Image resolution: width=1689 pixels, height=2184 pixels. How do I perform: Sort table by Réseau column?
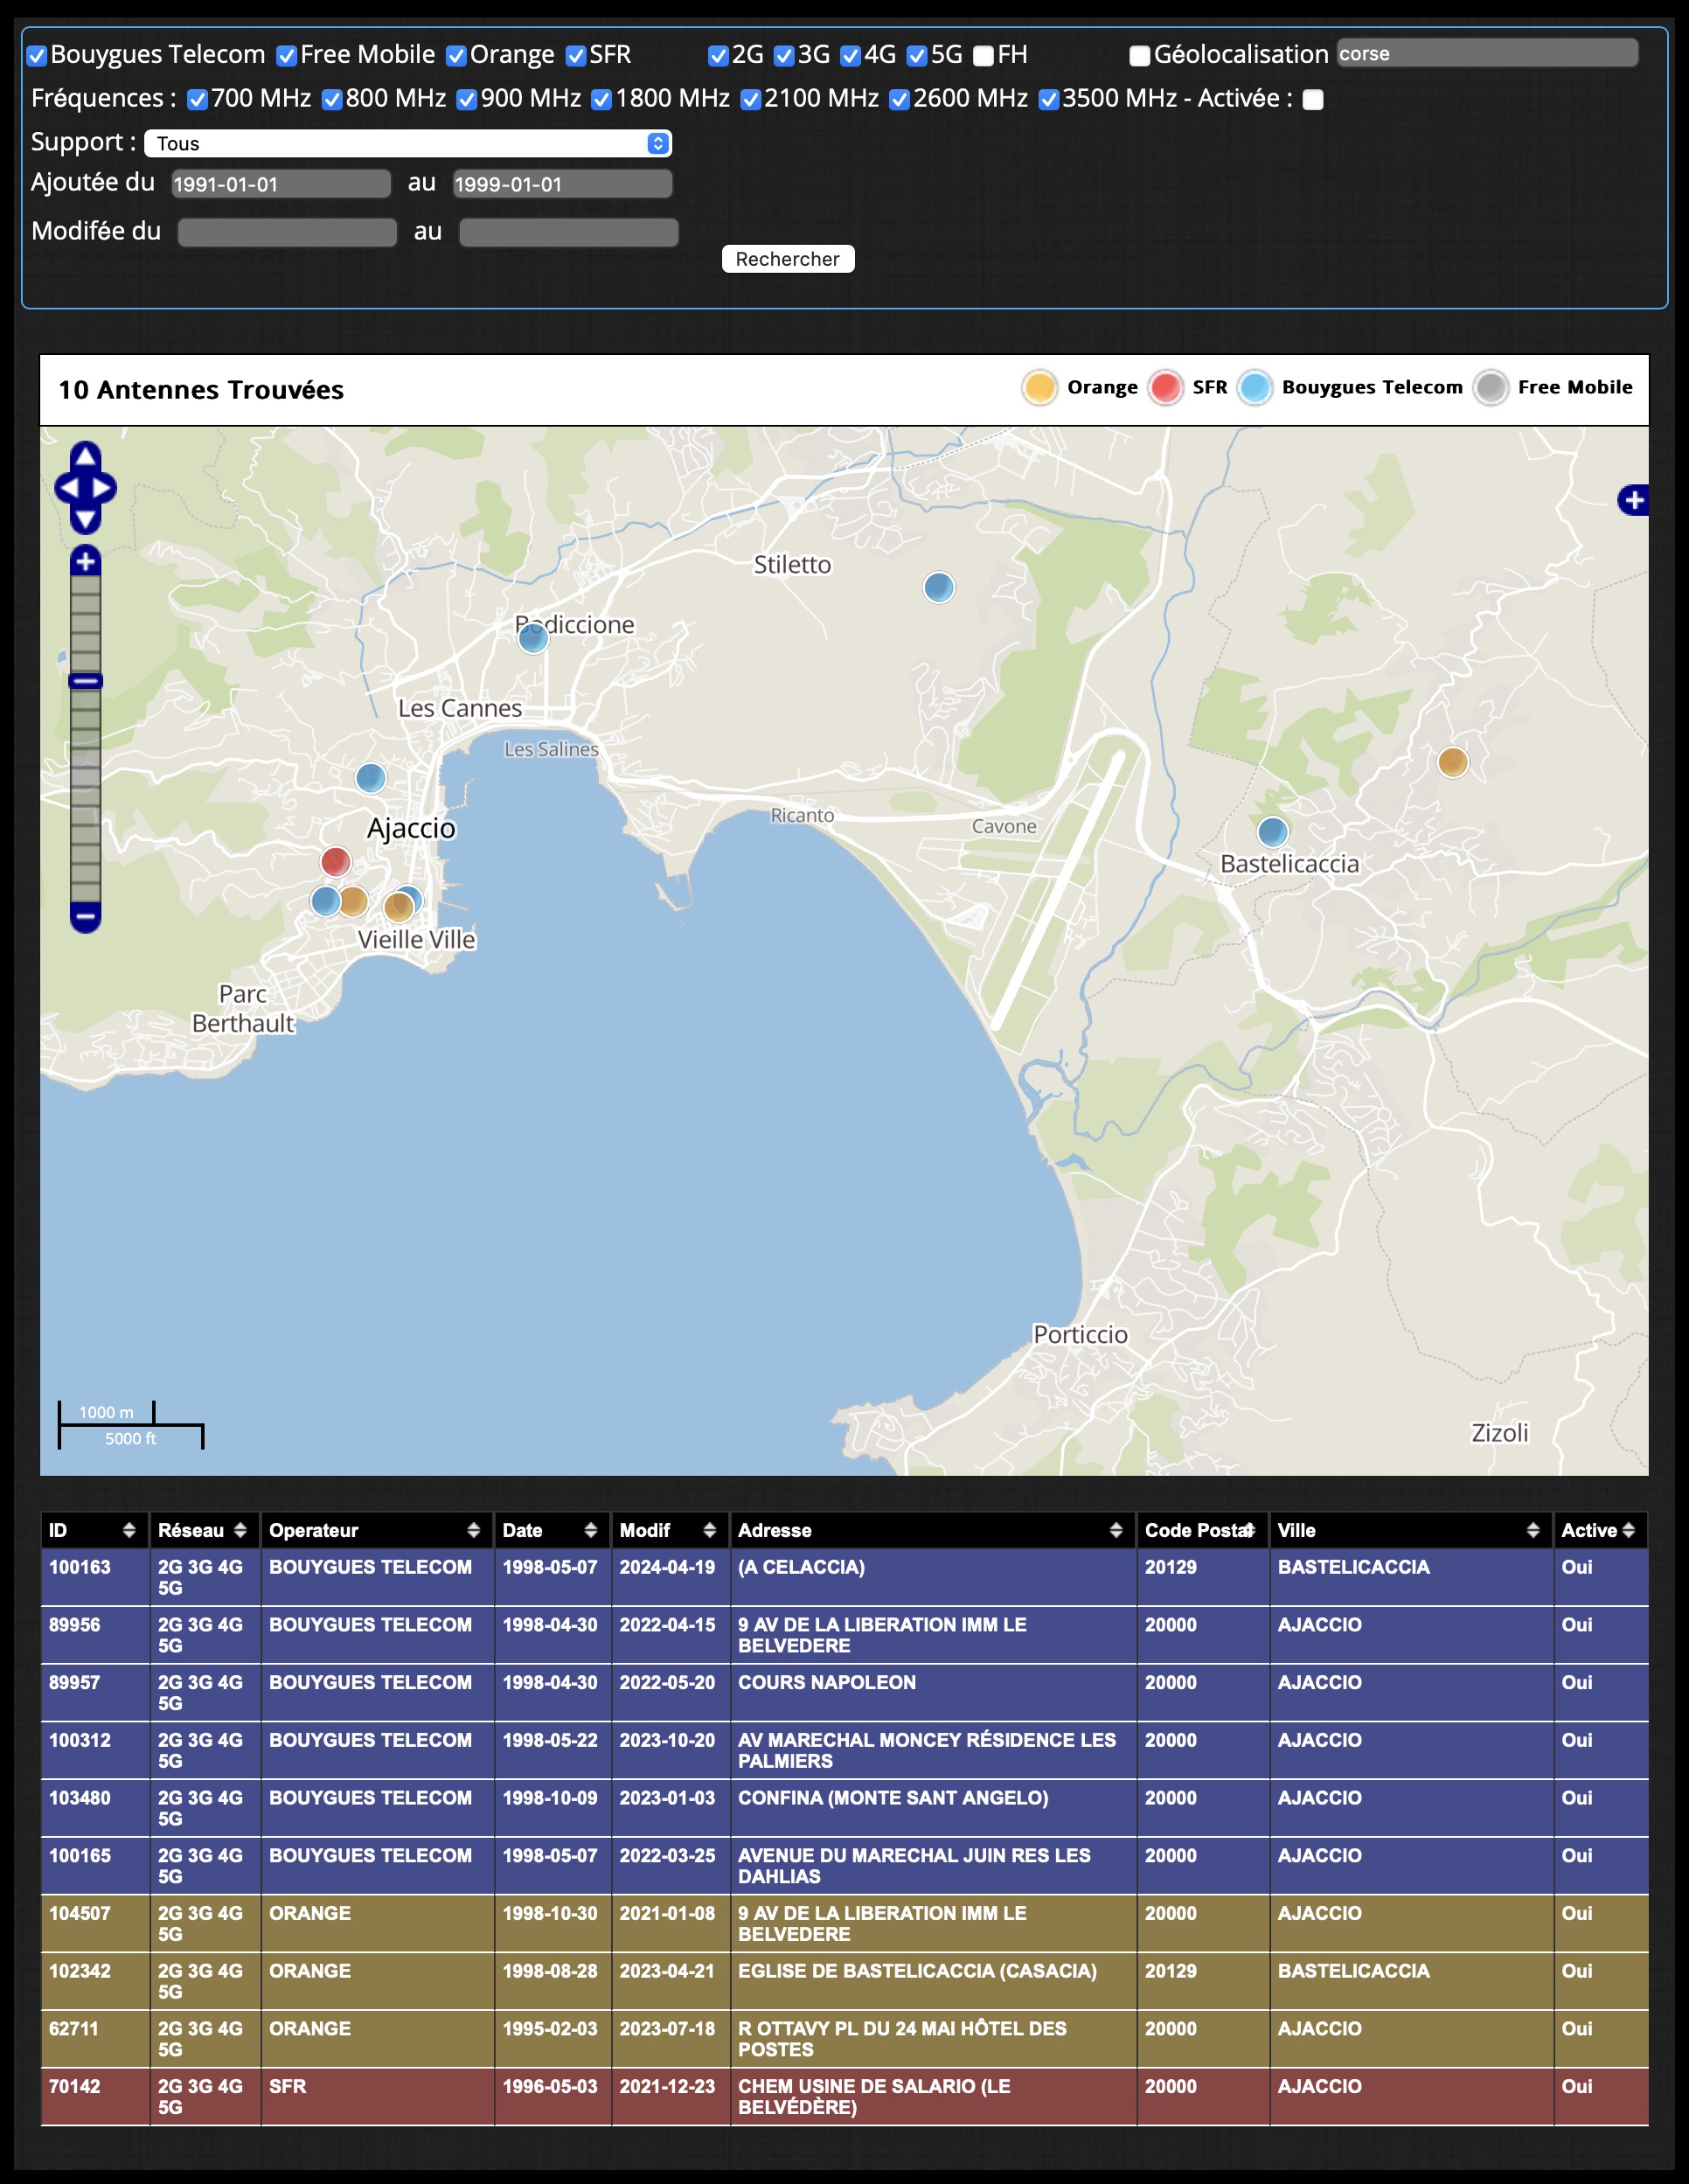[x=204, y=1530]
